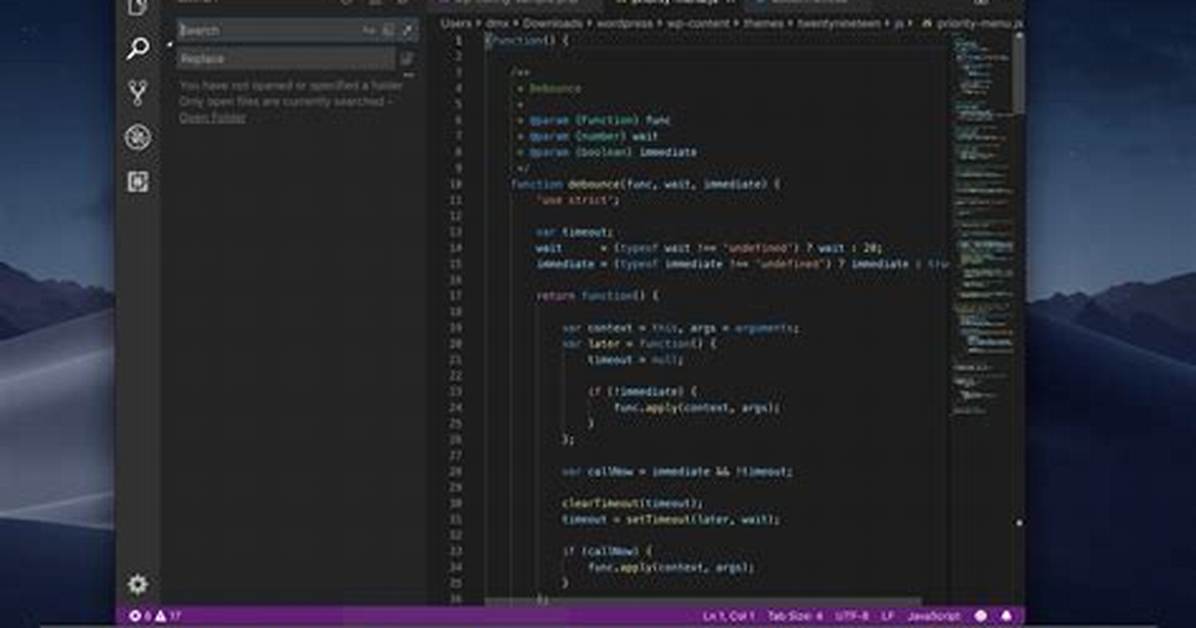Select the dmx breadcrumb
Image resolution: width=1196 pixels, height=628 pixels.
(497, 24)
